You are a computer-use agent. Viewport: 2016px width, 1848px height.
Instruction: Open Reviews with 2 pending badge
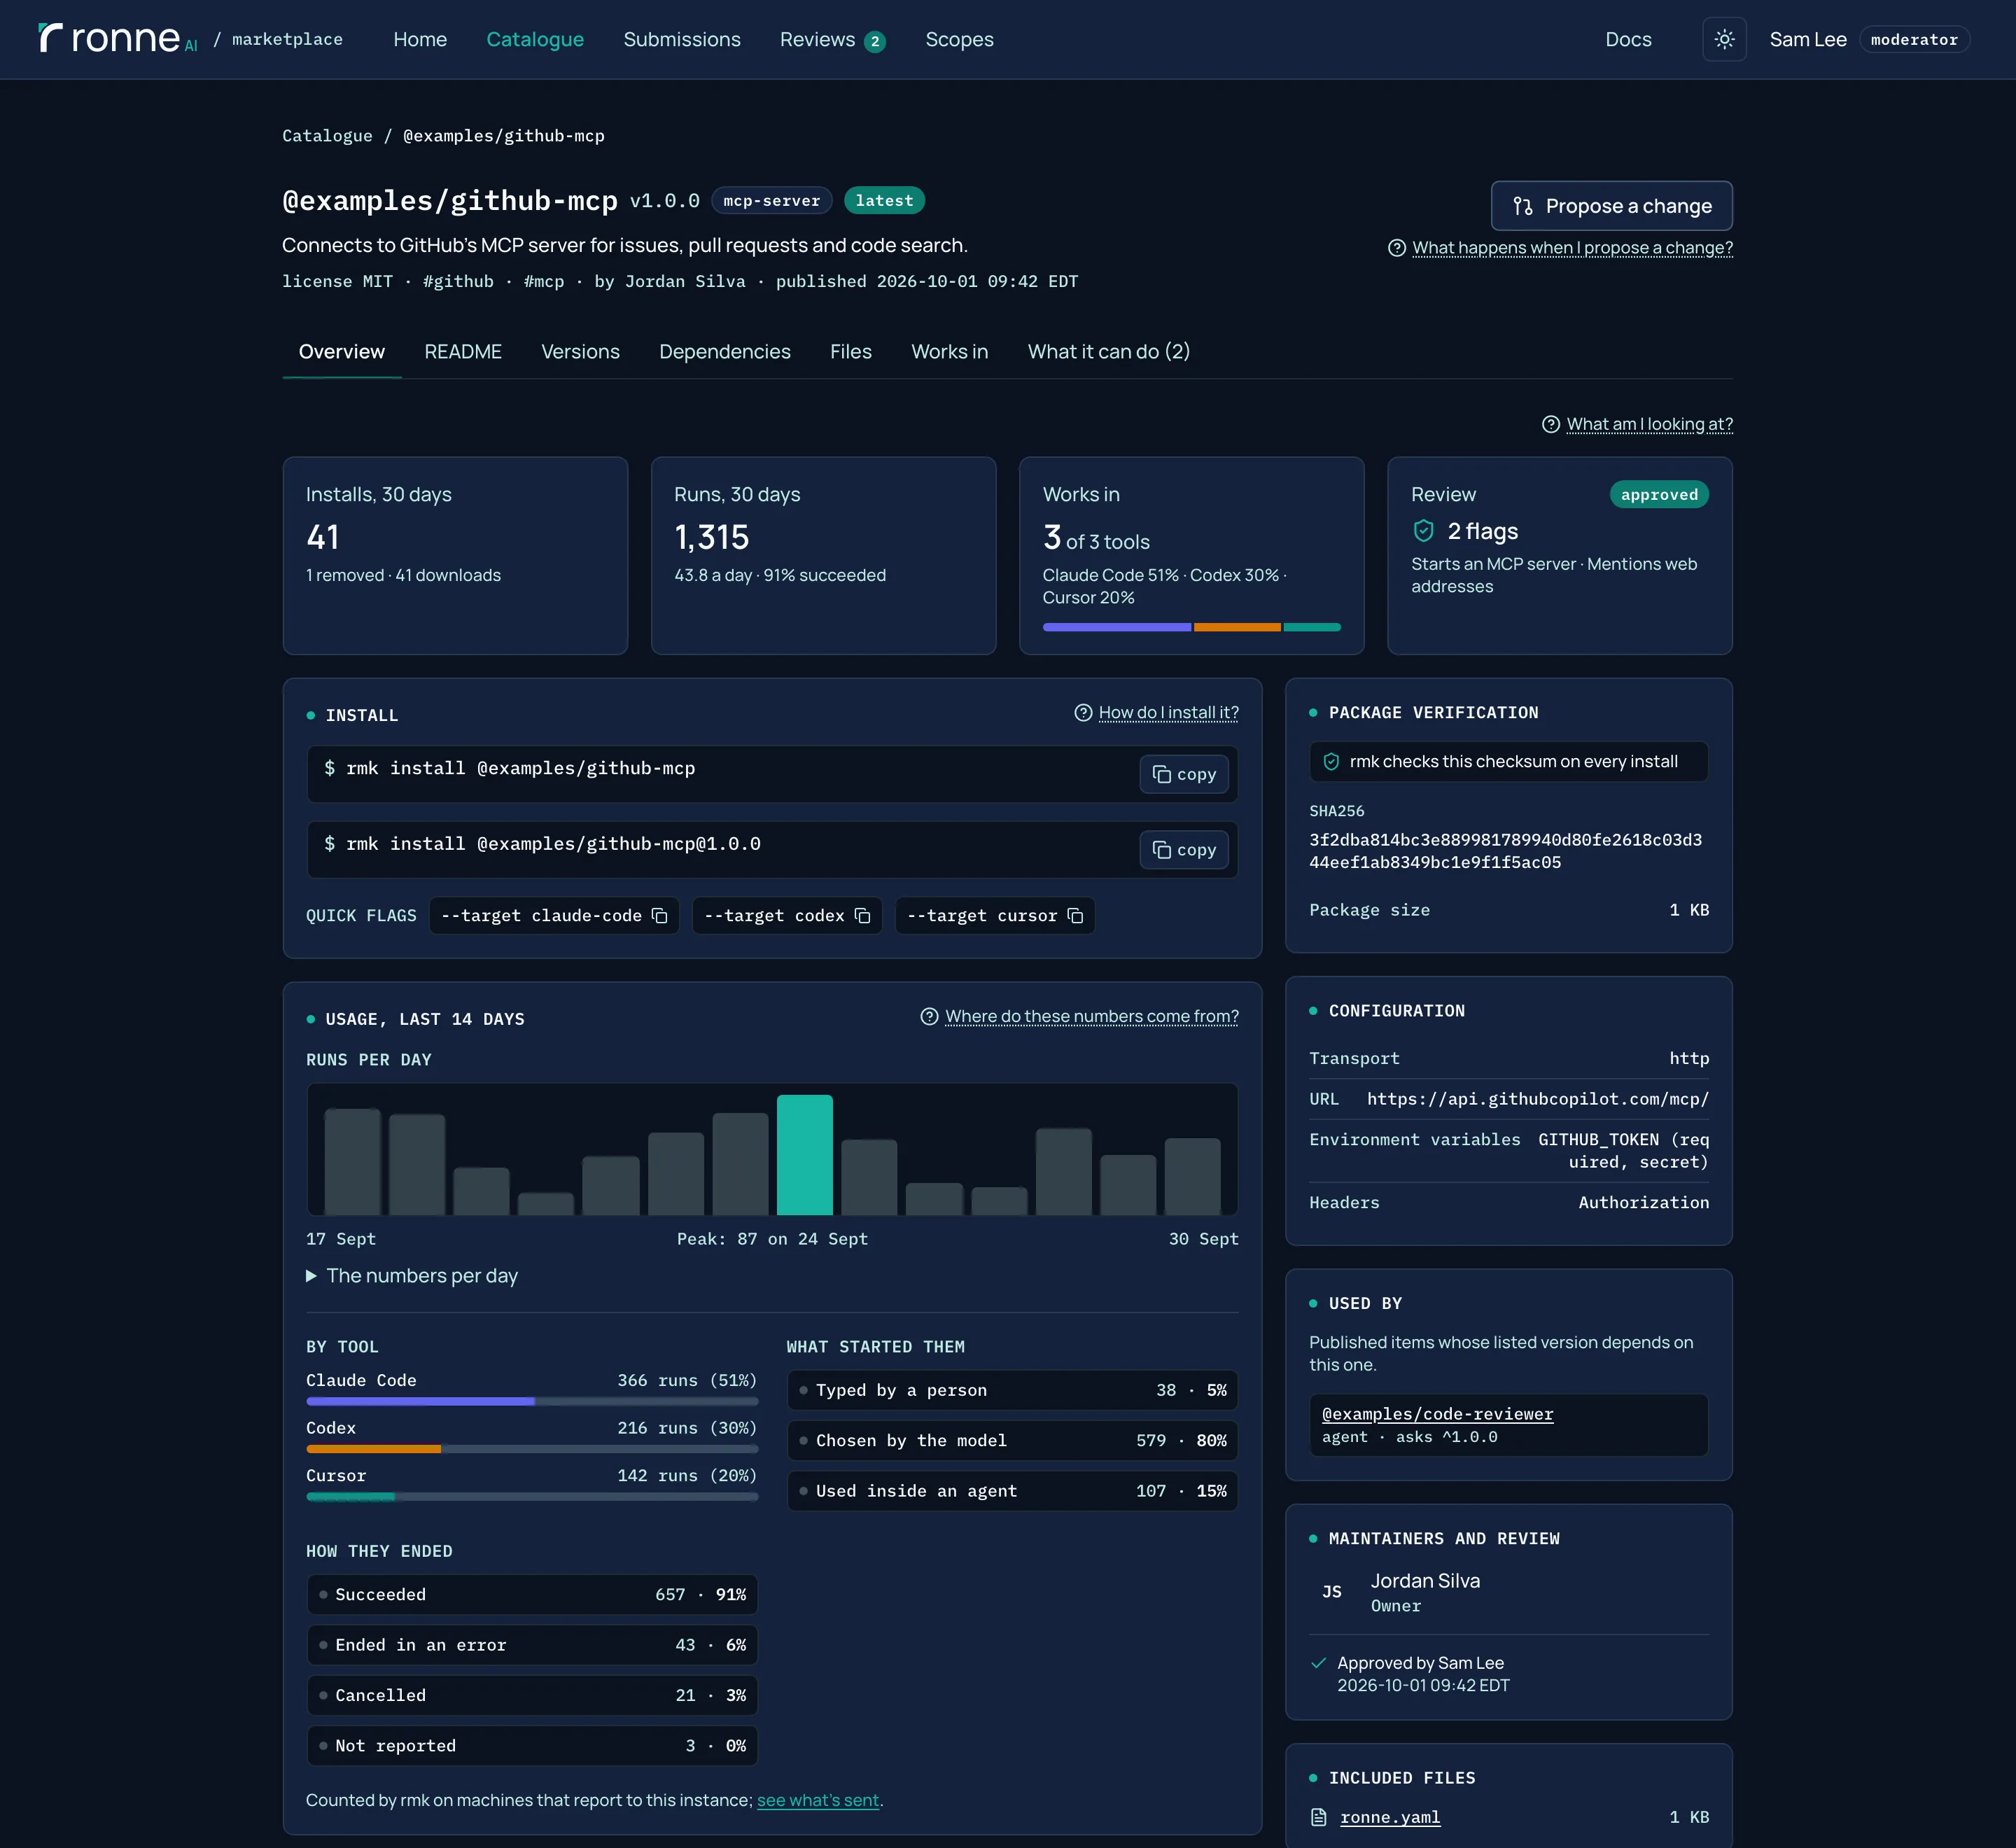click(832, 39)
